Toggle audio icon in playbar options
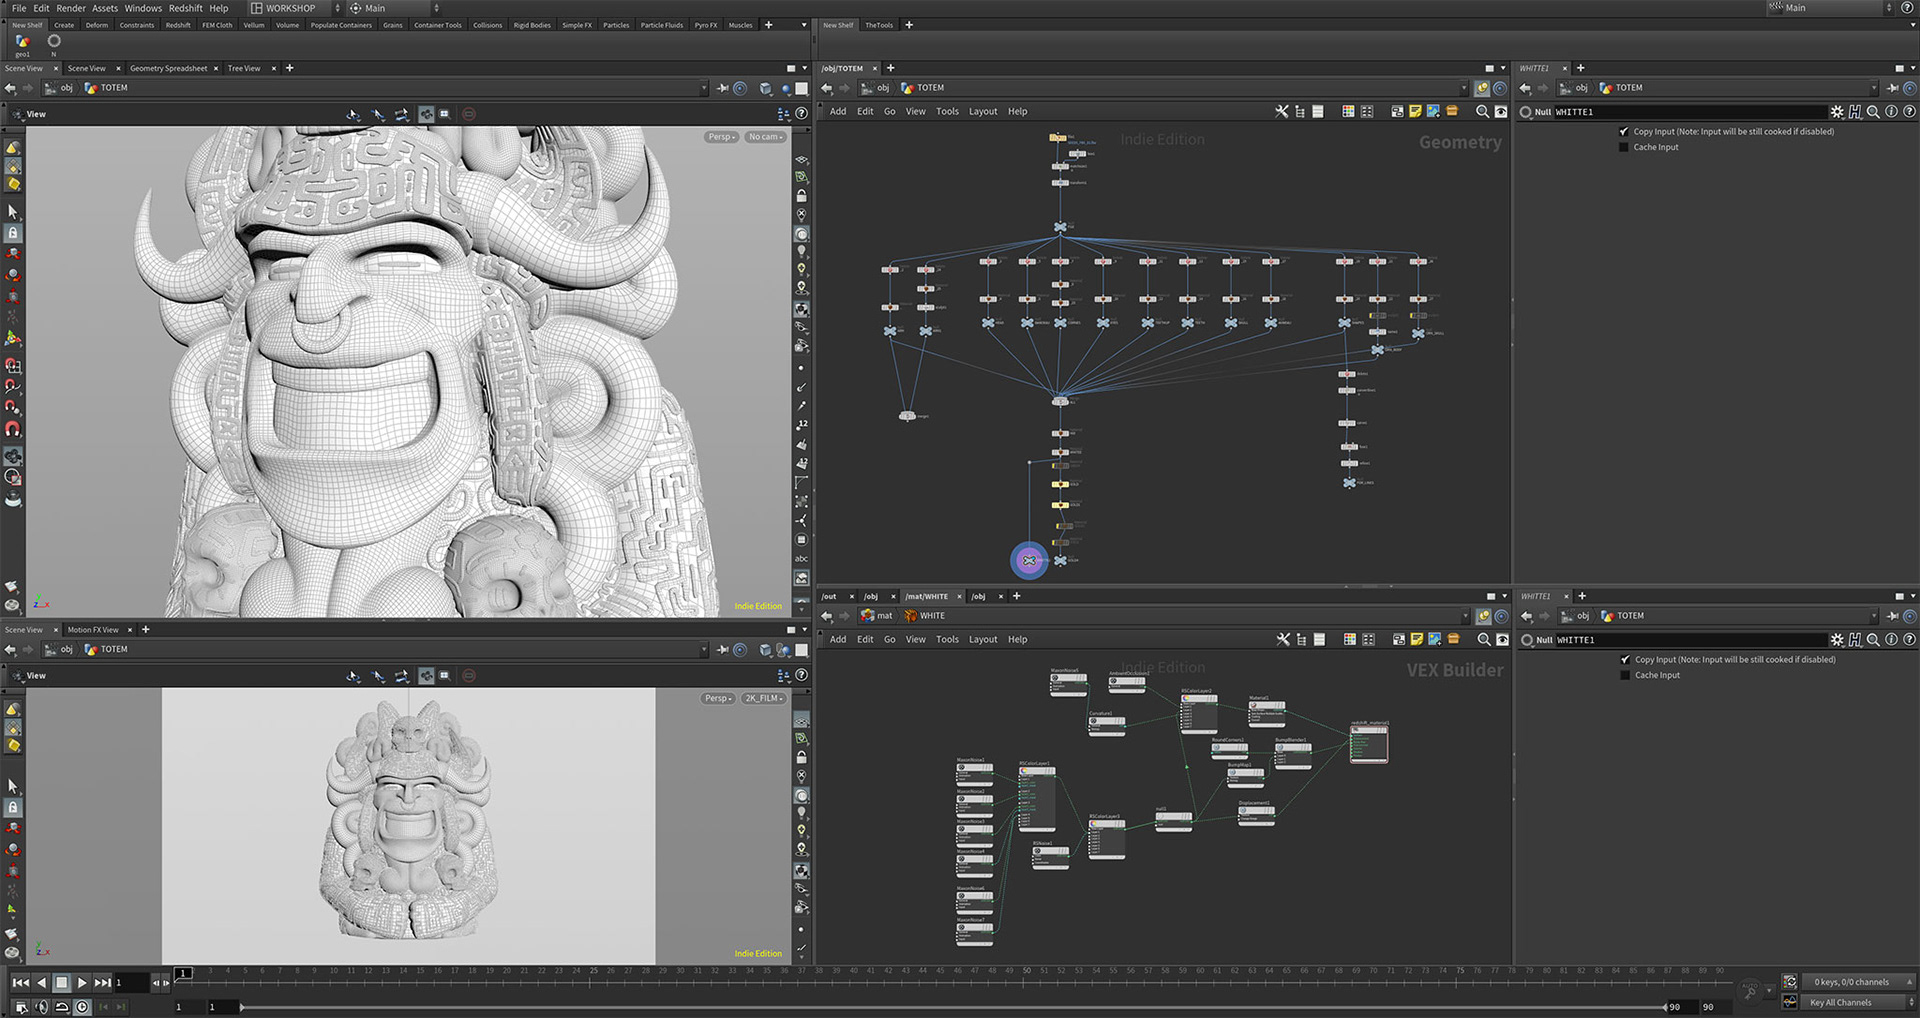This screenshot has width=1920, height=1018. [x=41, y=1008]
